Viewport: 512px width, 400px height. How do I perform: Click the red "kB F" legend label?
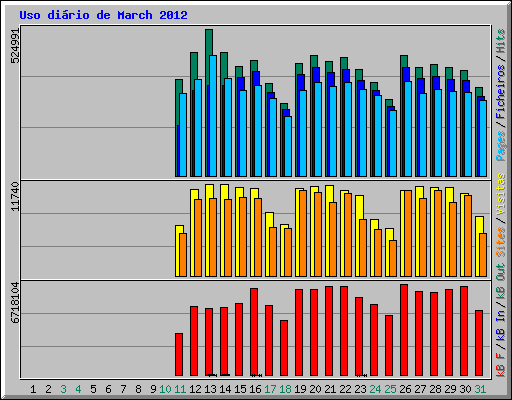(501, 364)
